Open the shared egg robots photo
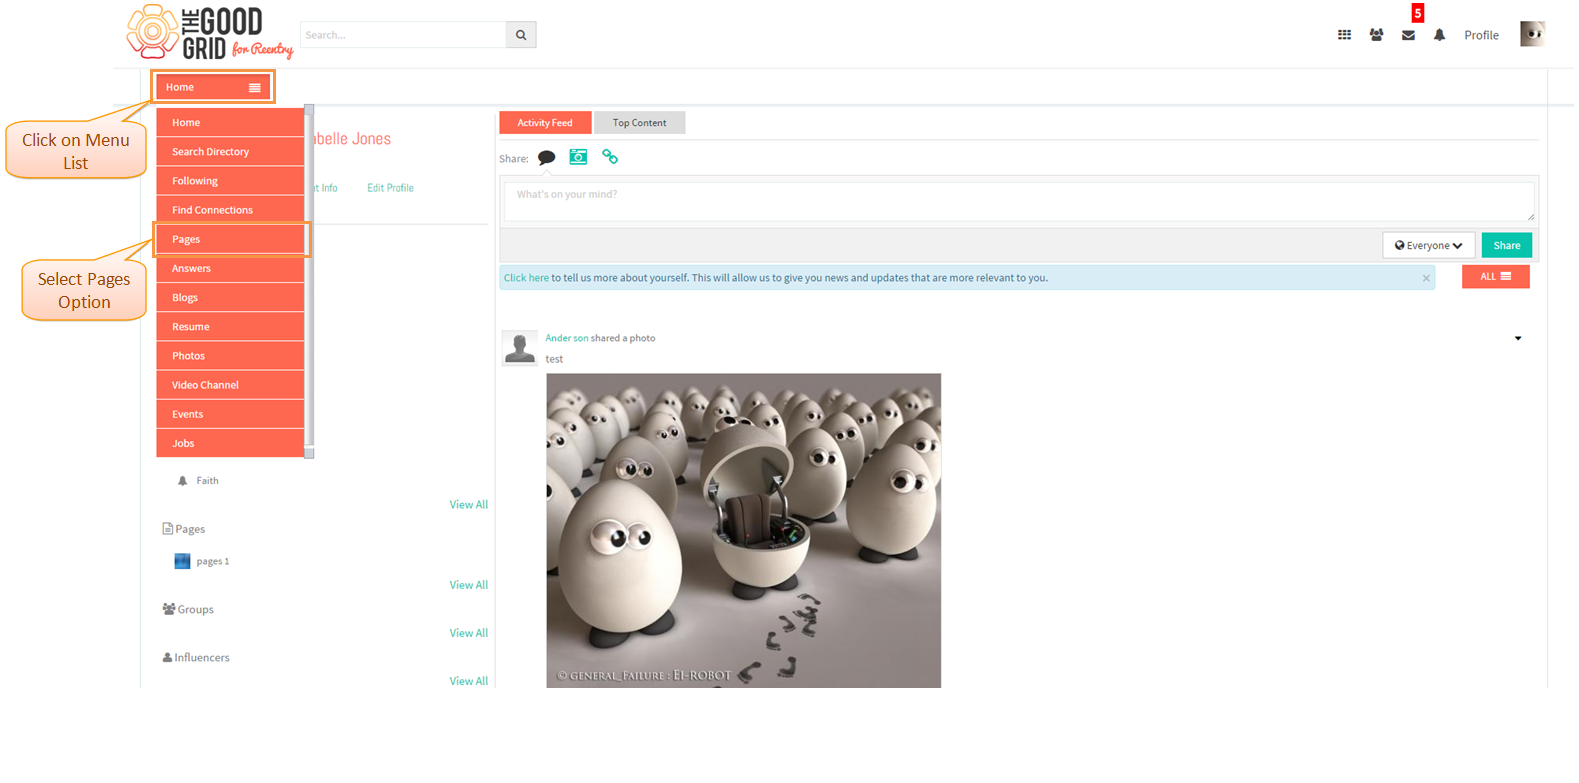This screenshot has width=1579, height=783. [743, 530]
